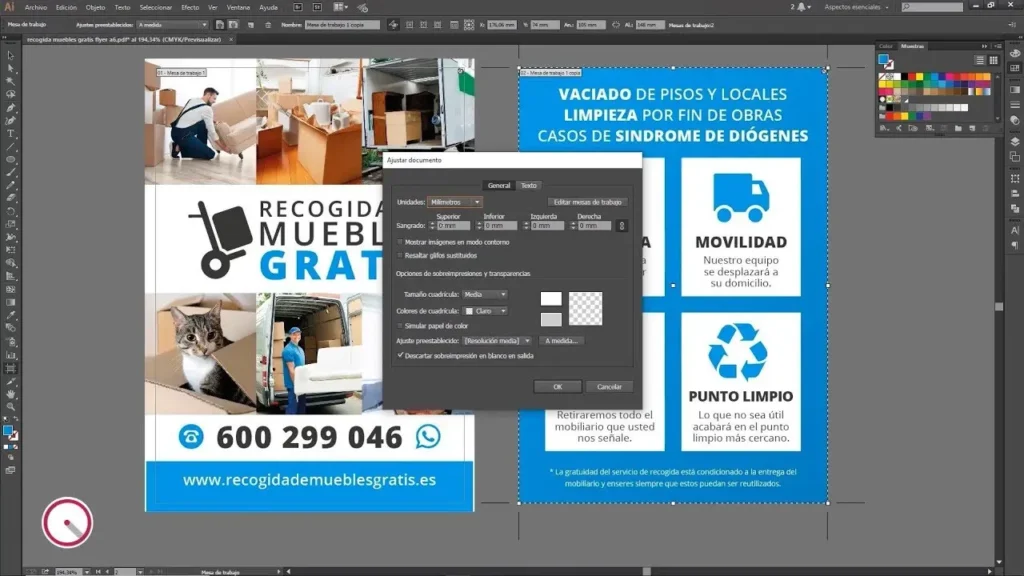This screenshot has height=576, width=1024.
Task: Check Resaltar glifos sustituidos option
Action: (401, 255)
